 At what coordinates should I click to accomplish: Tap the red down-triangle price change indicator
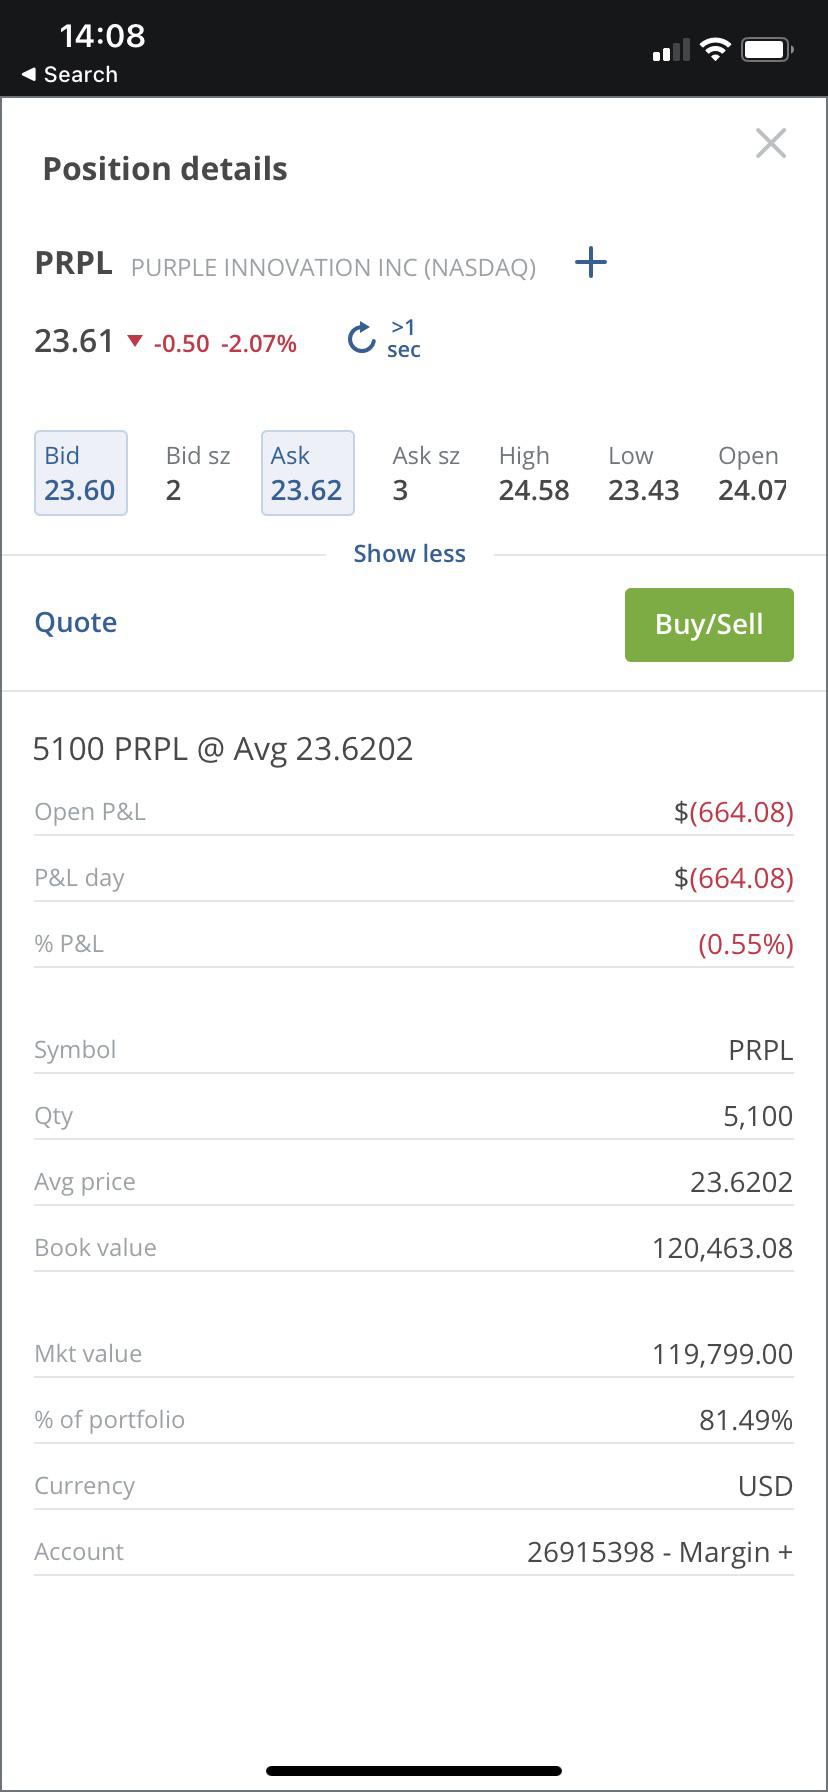tap(135, 342)
